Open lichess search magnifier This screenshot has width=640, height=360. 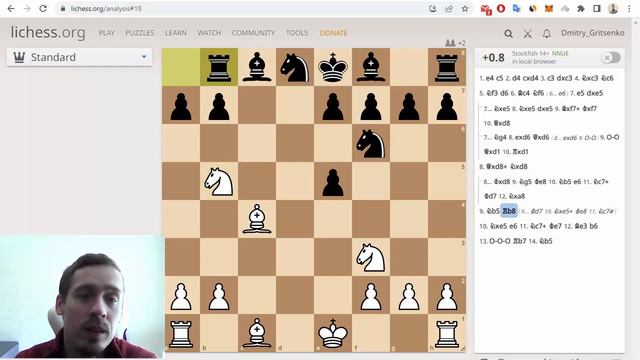[508, 34]
